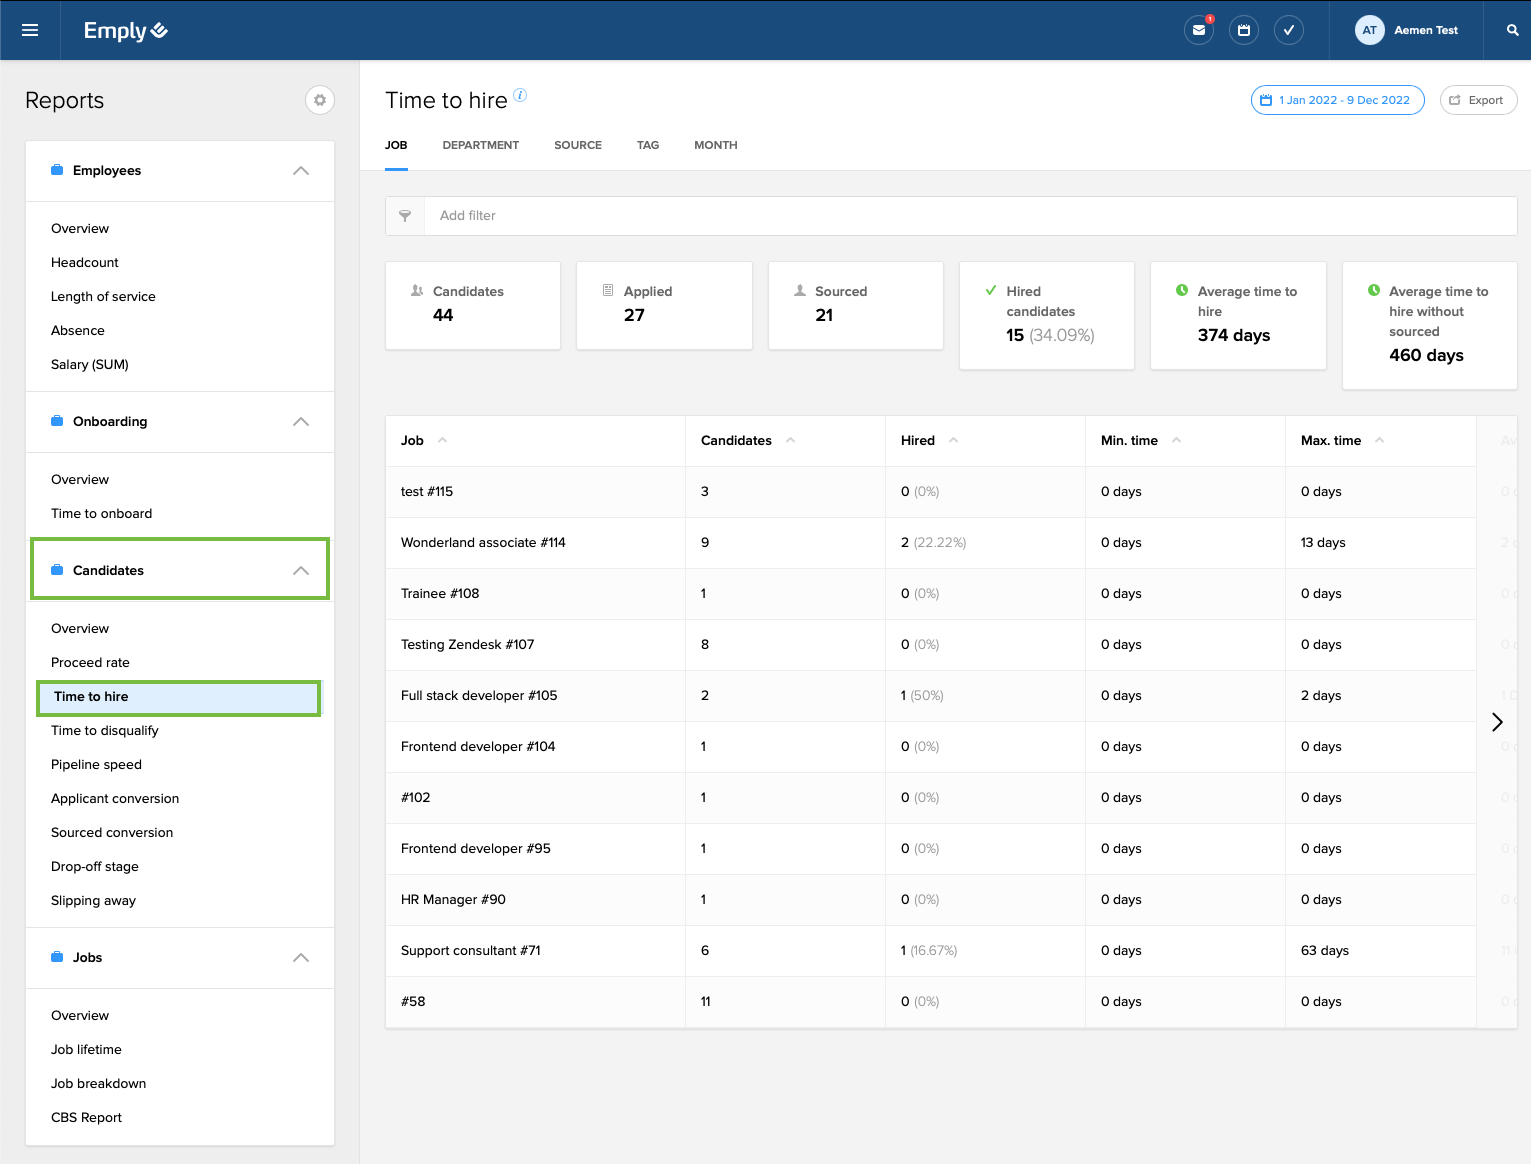Open the mail inbox icon
Viewport: 1531px width, 1164px height.
click(1198, 30)
